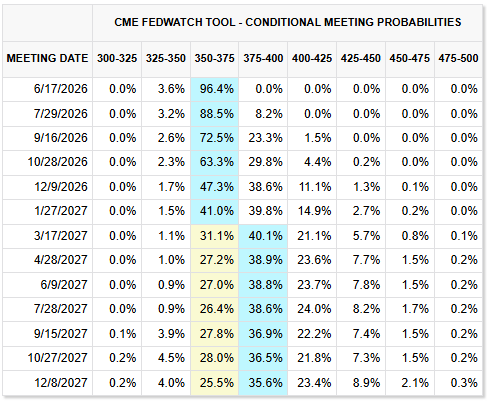
Task: Click the 47.3% cell for 12/9/2026
Action: click(x=215, y=187)
